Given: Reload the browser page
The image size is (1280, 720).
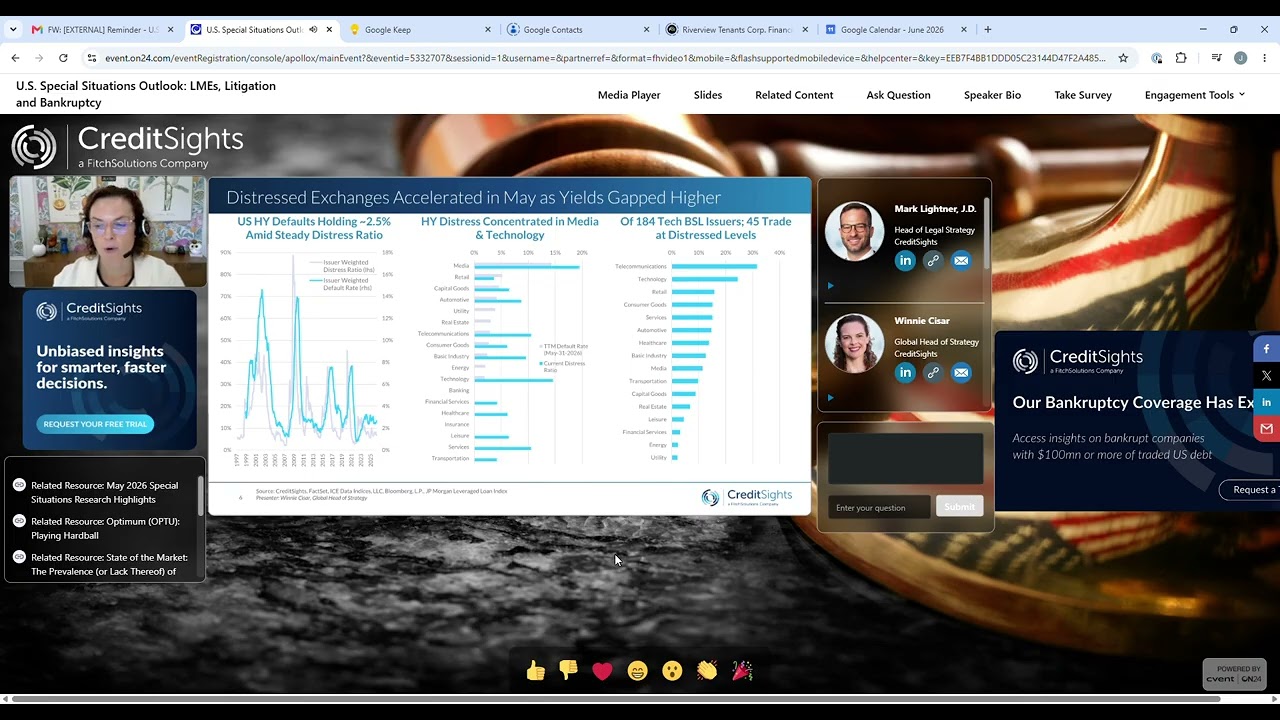Looking at the screenshot, I should pos(63,58).
